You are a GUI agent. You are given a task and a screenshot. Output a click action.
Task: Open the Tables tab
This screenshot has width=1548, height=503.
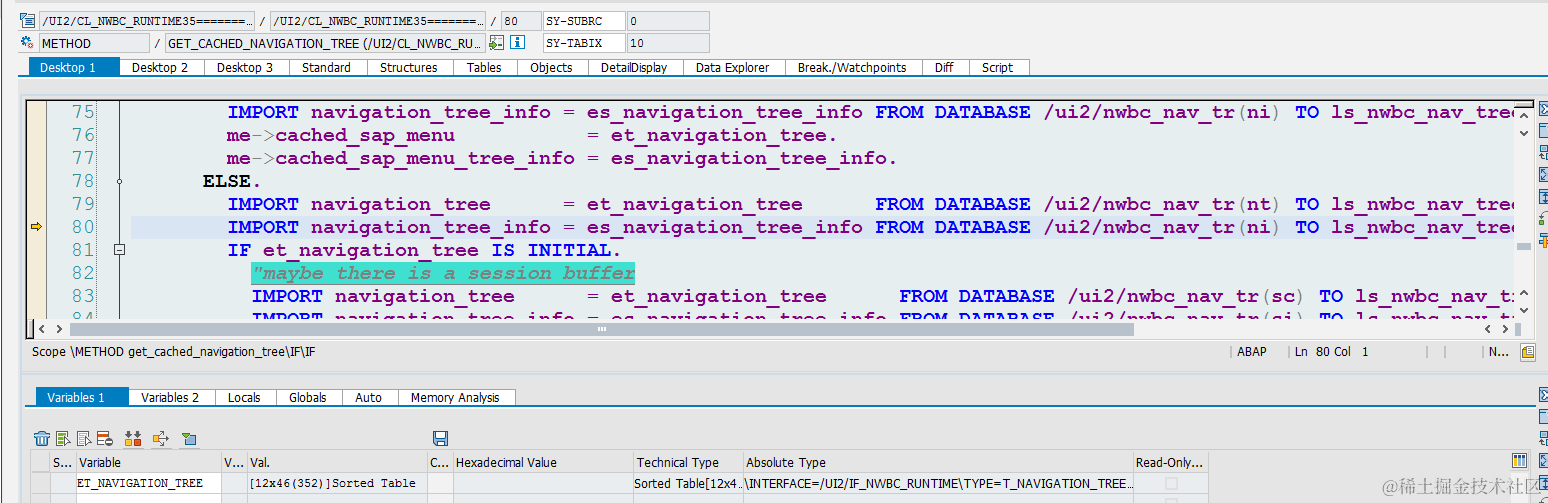484,67
